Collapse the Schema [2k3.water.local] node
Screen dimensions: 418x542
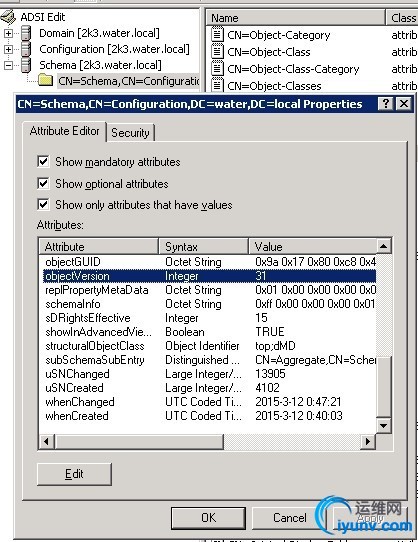8,65
